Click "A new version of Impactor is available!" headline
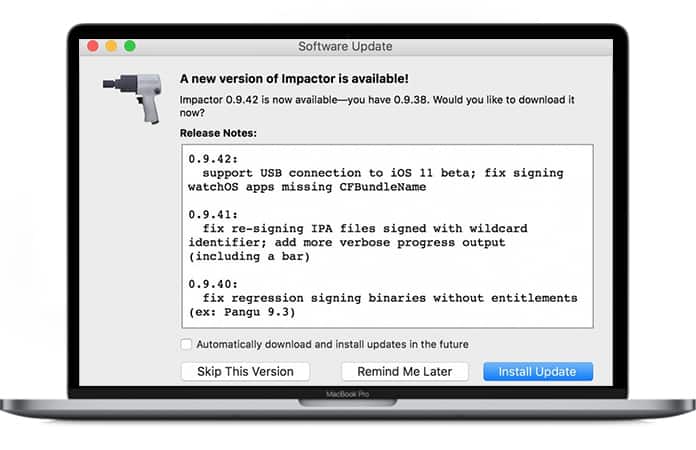 (x=294, y=79)
